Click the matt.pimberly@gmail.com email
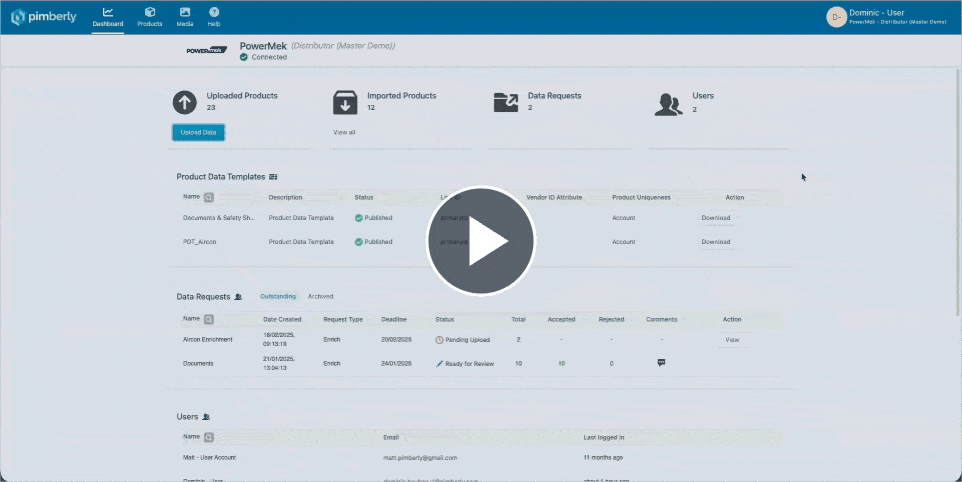The width and height of the screenshot is (962, 482). pyautogui.click(x=420, y=457)
